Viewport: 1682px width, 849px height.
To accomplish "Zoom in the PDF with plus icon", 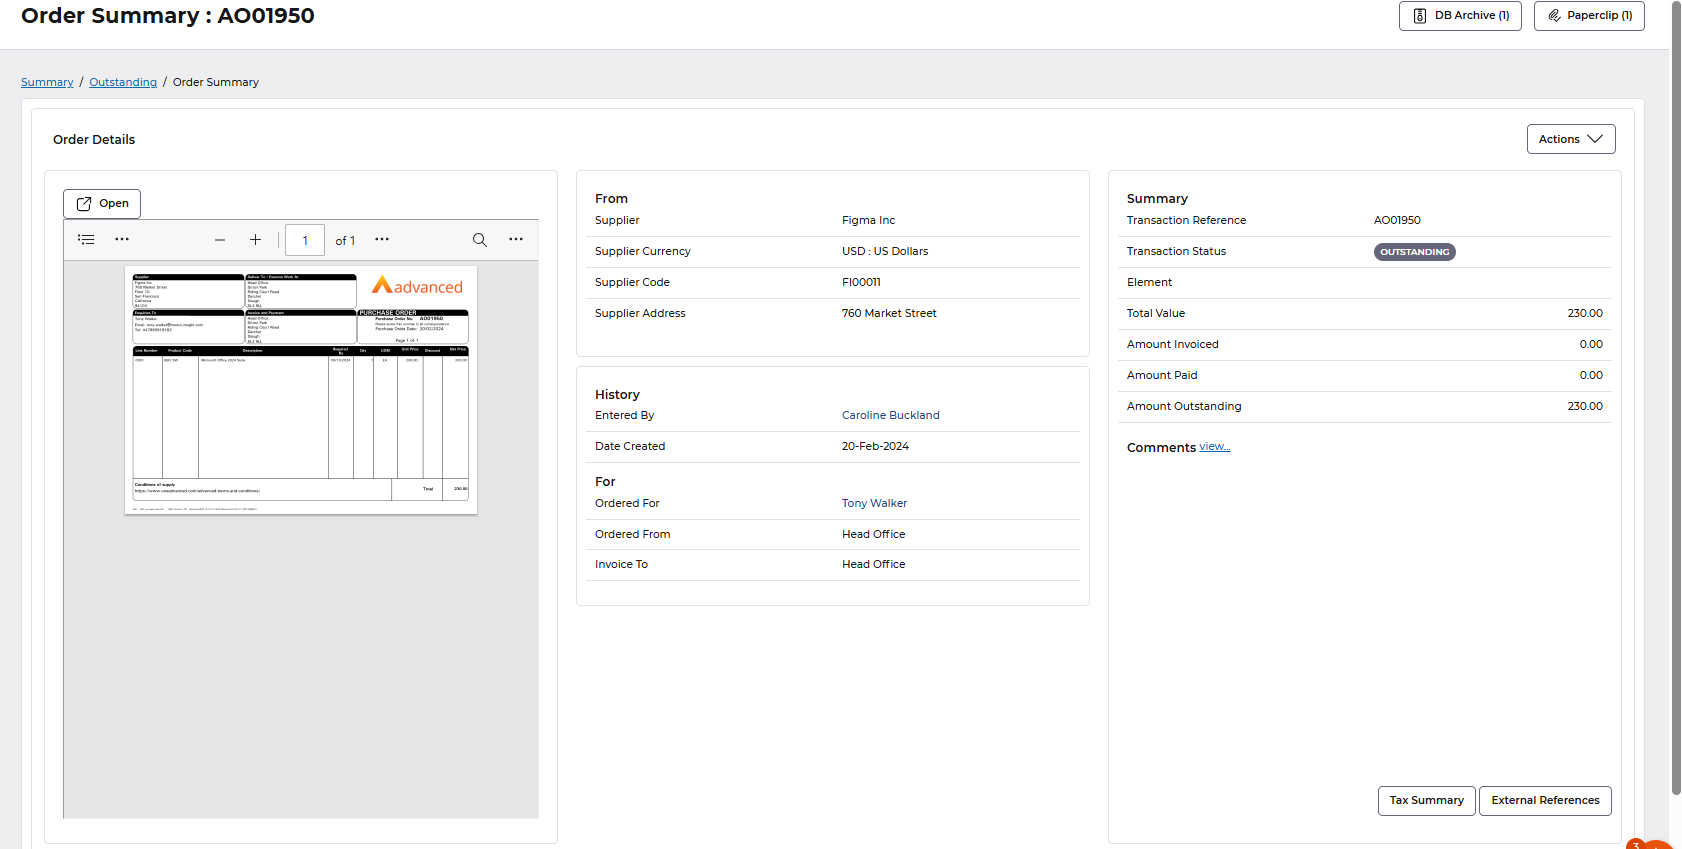I will coord(255,240).
